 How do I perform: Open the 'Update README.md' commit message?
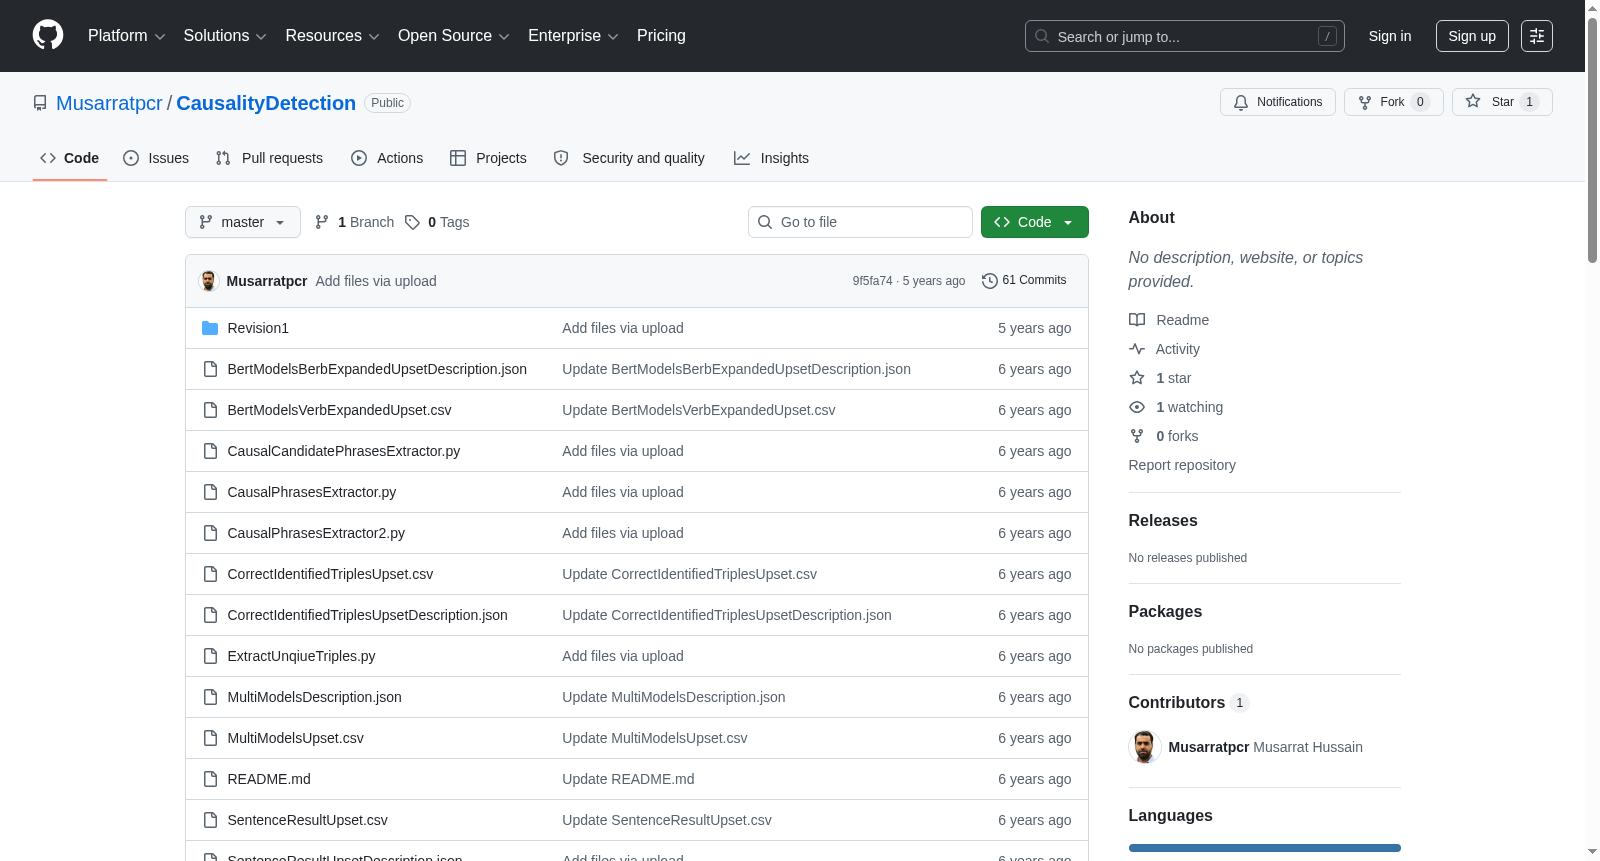coord(628,779)
